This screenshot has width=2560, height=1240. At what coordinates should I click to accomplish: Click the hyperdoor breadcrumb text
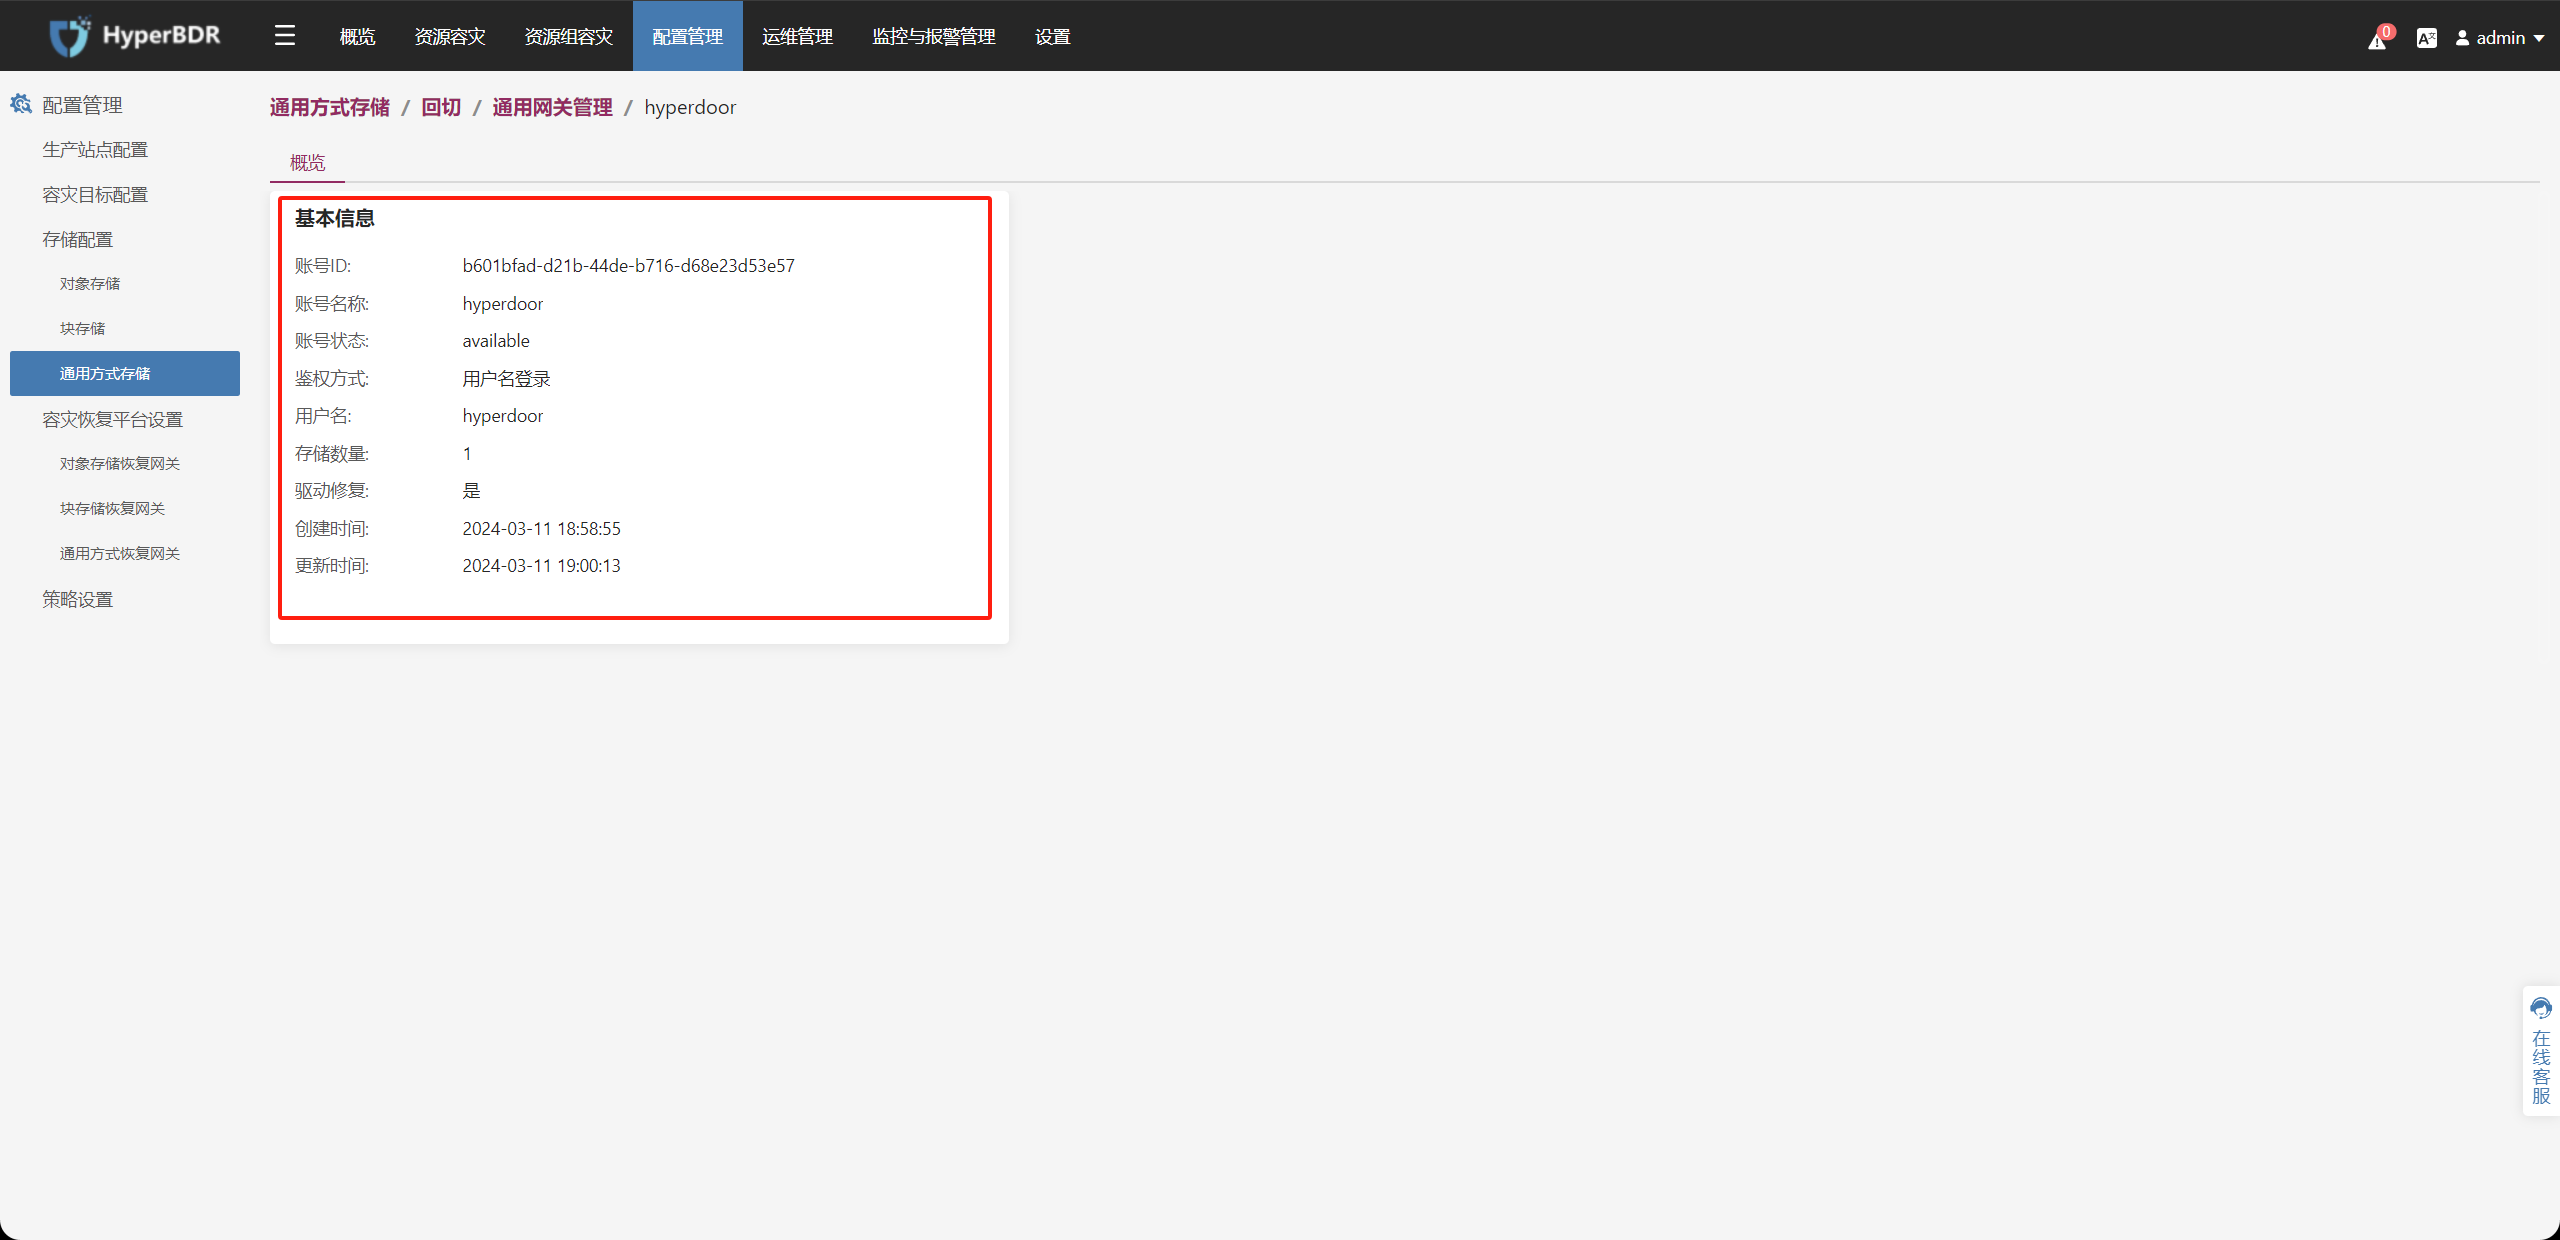[x=690, y=107]
